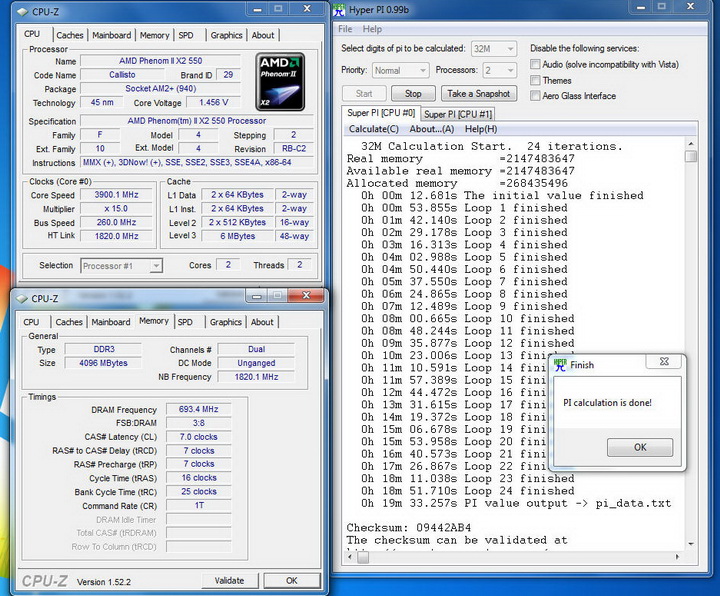Click the Finish dialog's pi icon
The image size is (720, 596).
(560, 365)
